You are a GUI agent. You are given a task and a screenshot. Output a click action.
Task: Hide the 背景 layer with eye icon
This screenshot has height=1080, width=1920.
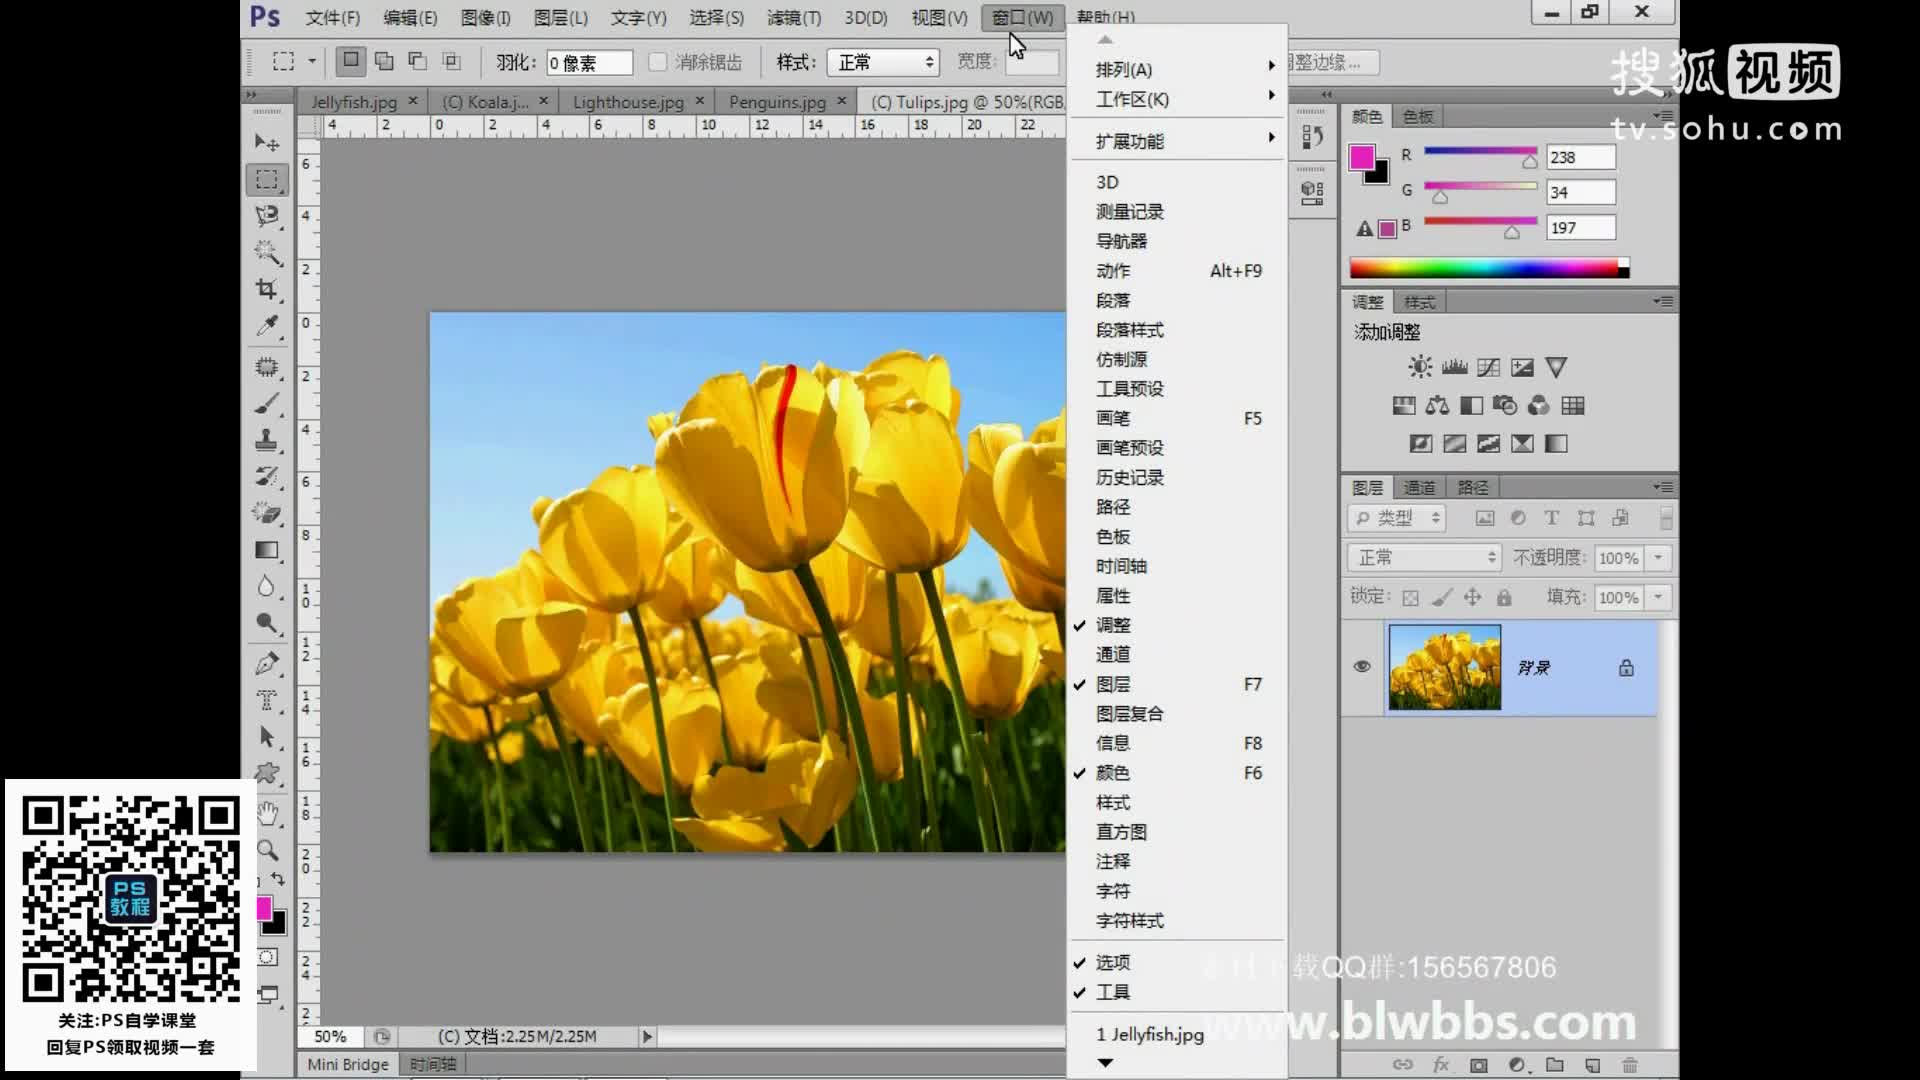pyautogui.click(x=1361, y=667)
